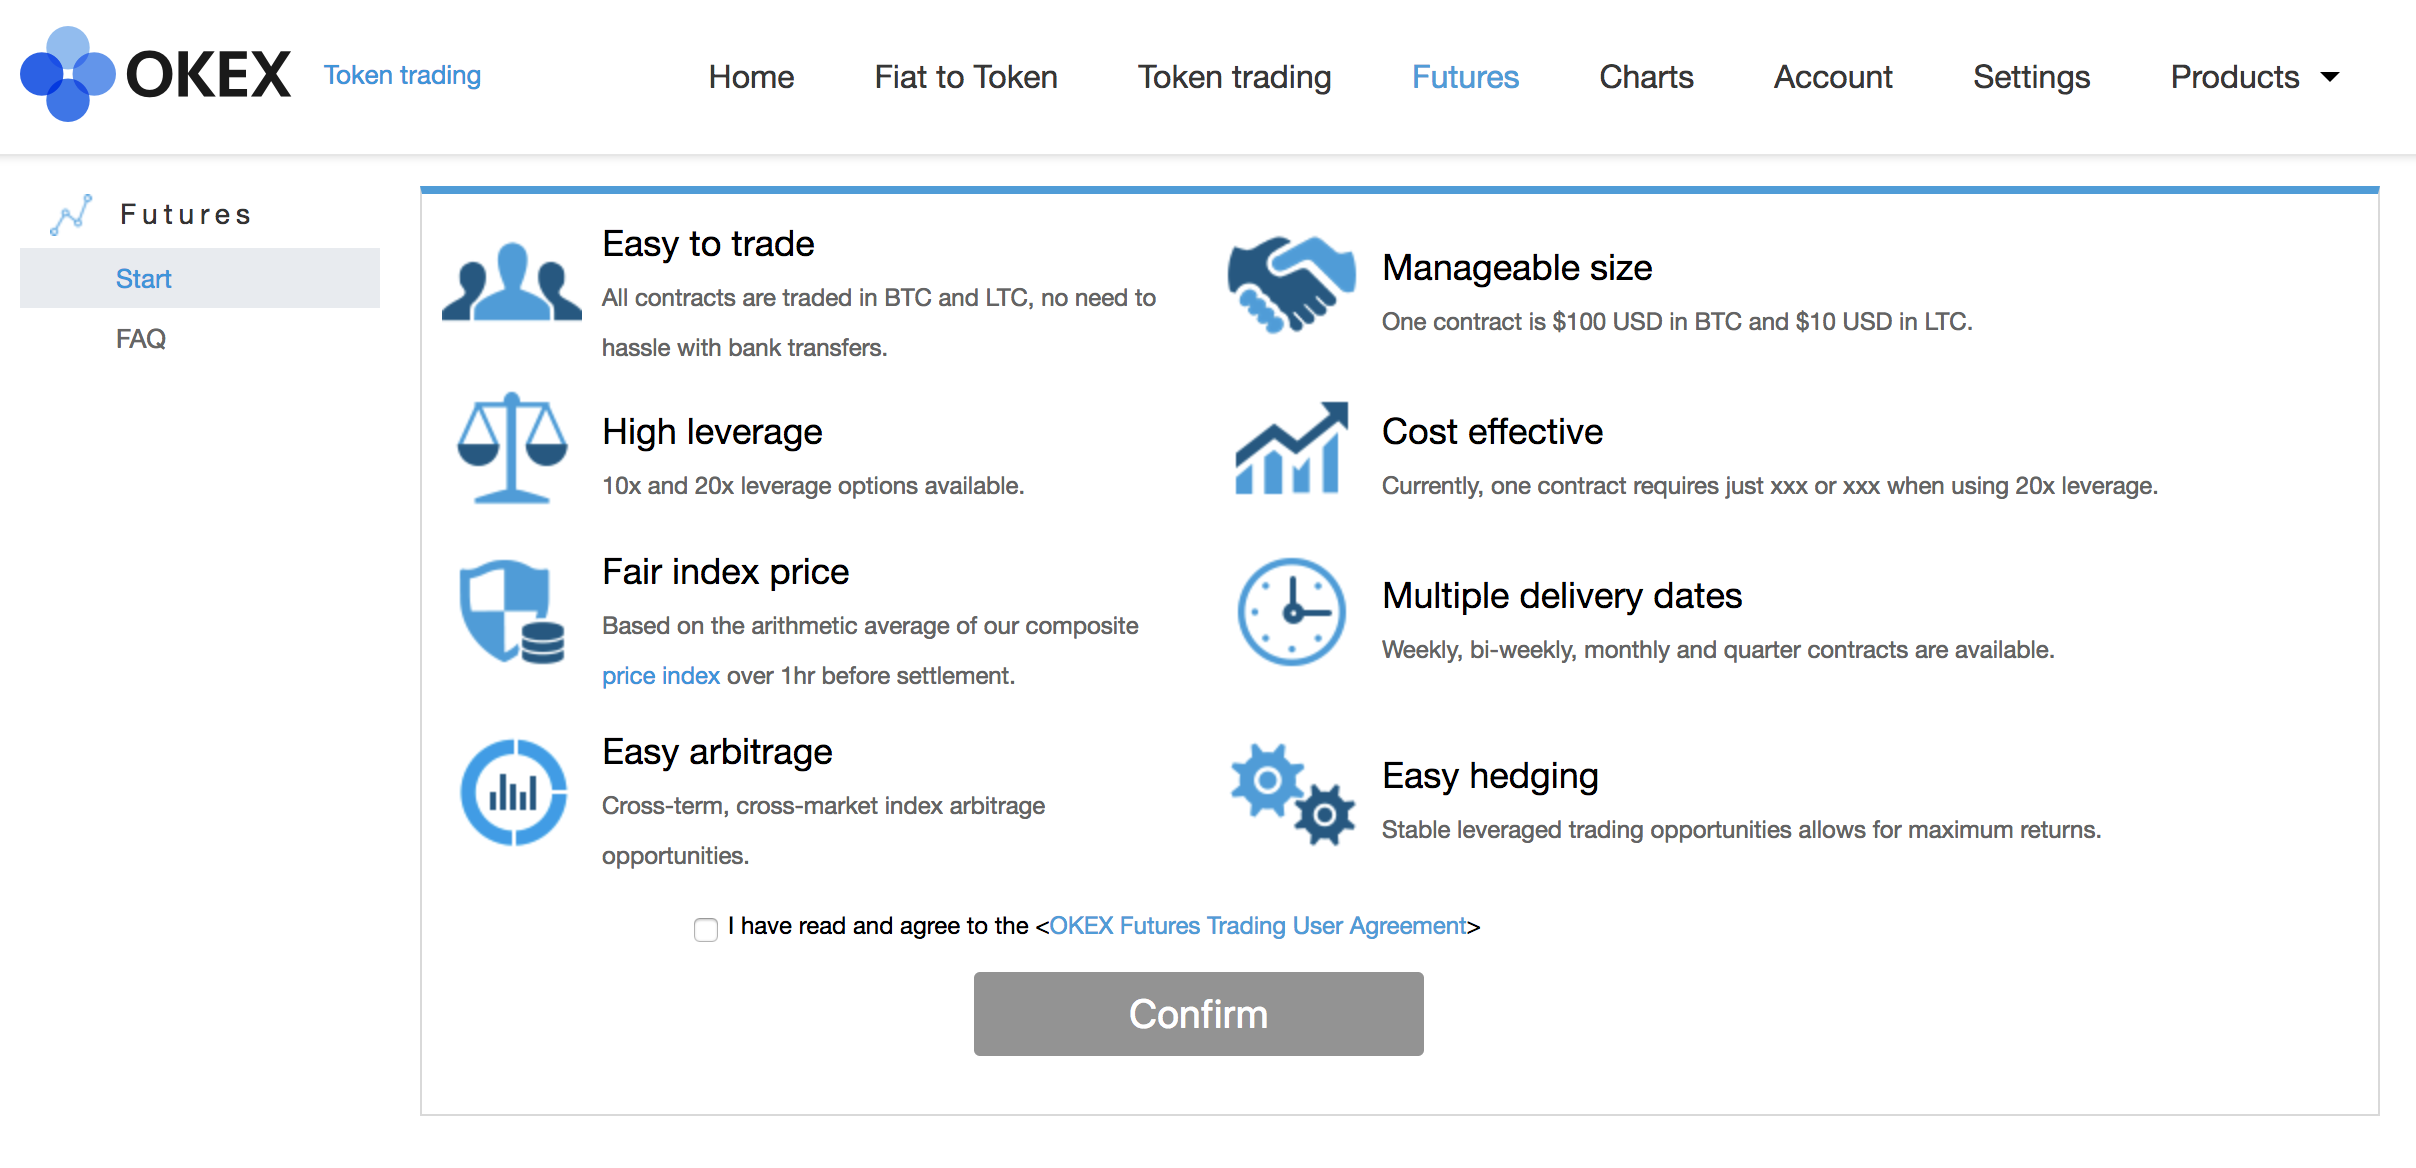Click the Futures chart icon in sidebar

[x=71, y=214]
